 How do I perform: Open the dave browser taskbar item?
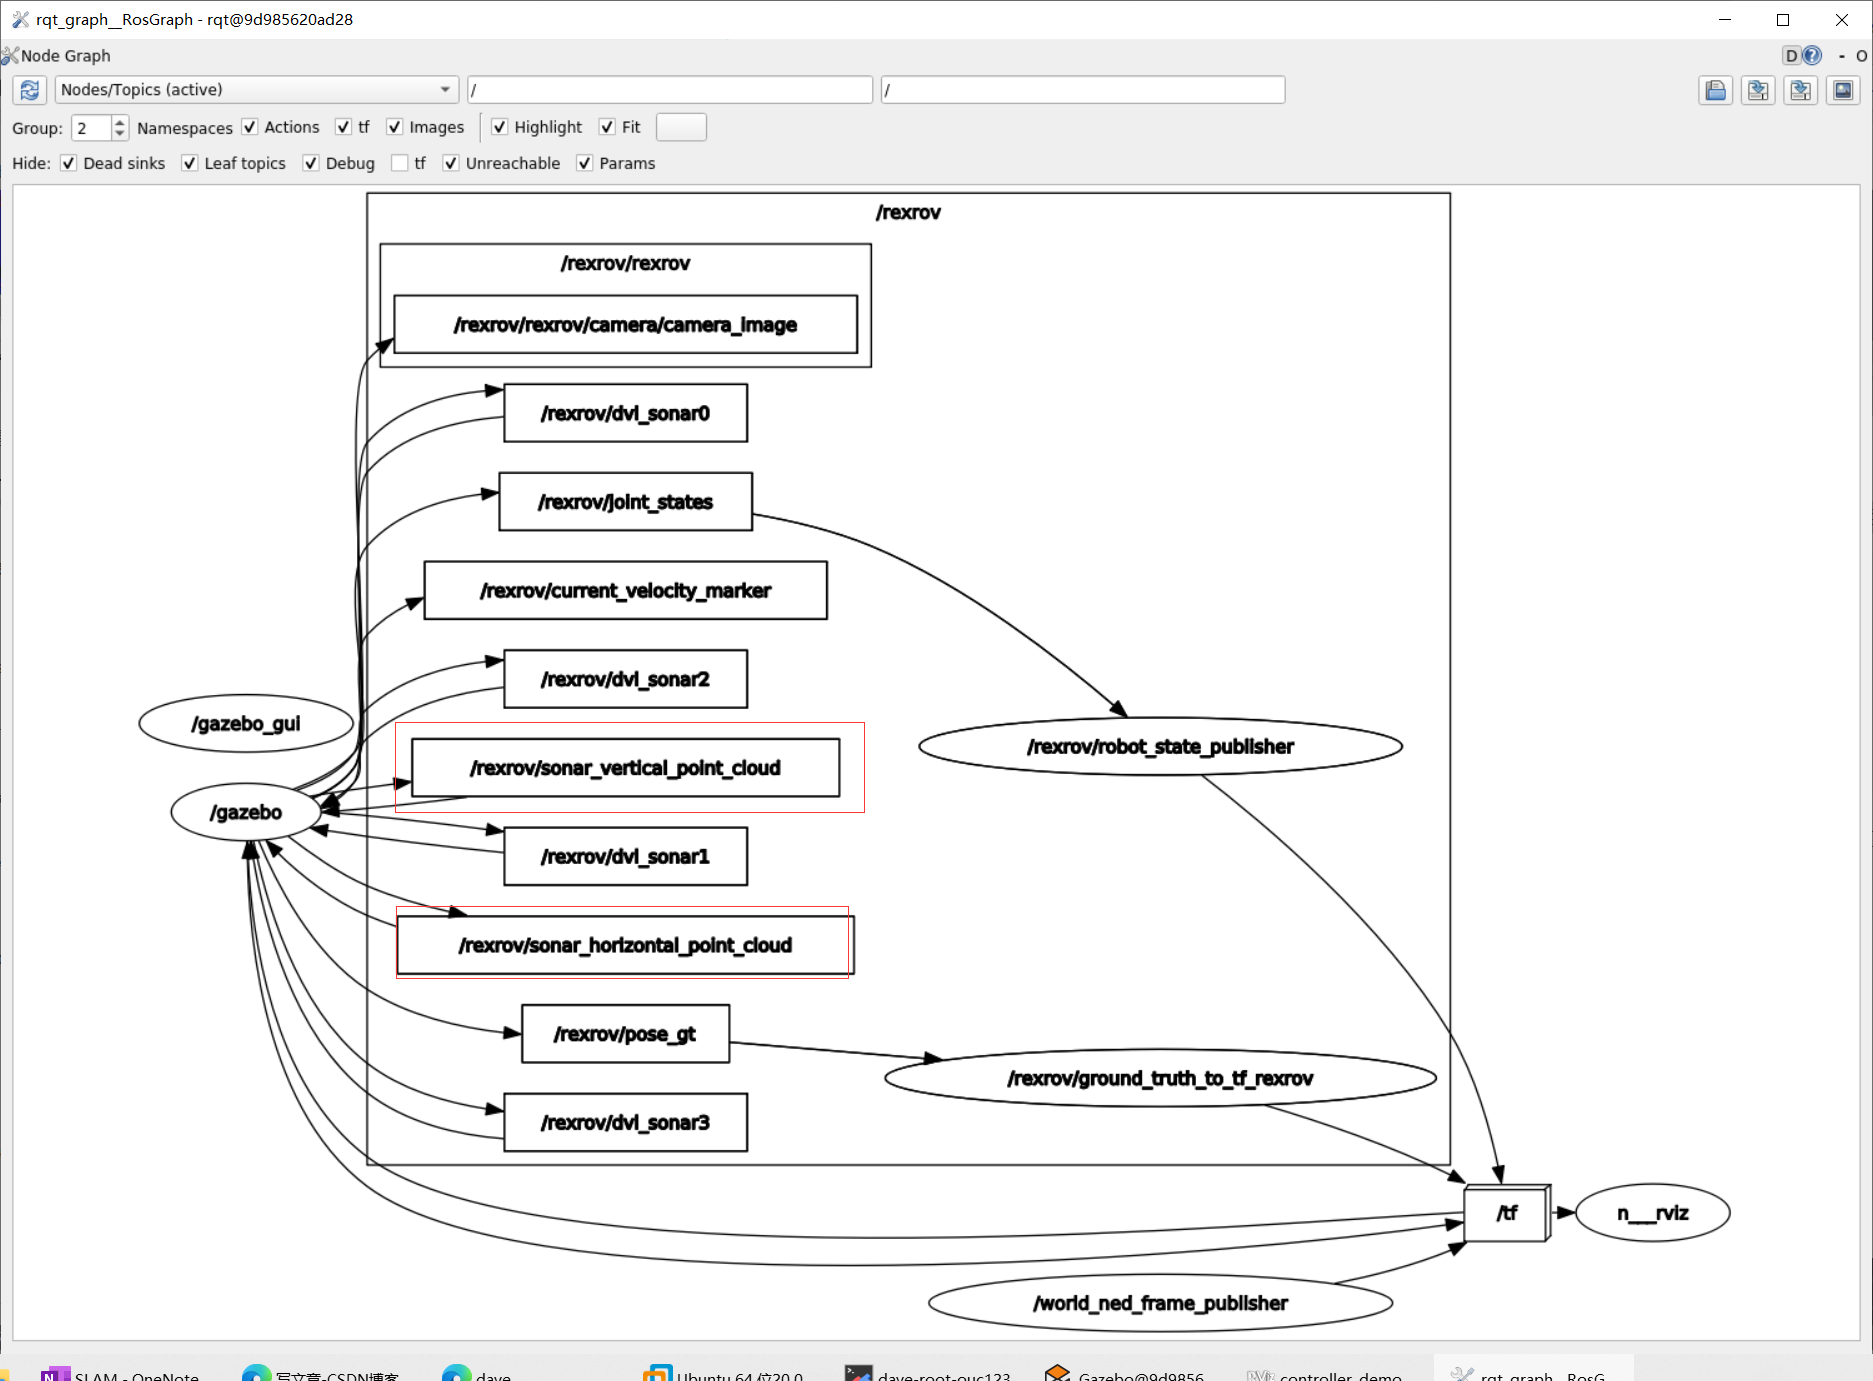click(x=478, y=1373)
